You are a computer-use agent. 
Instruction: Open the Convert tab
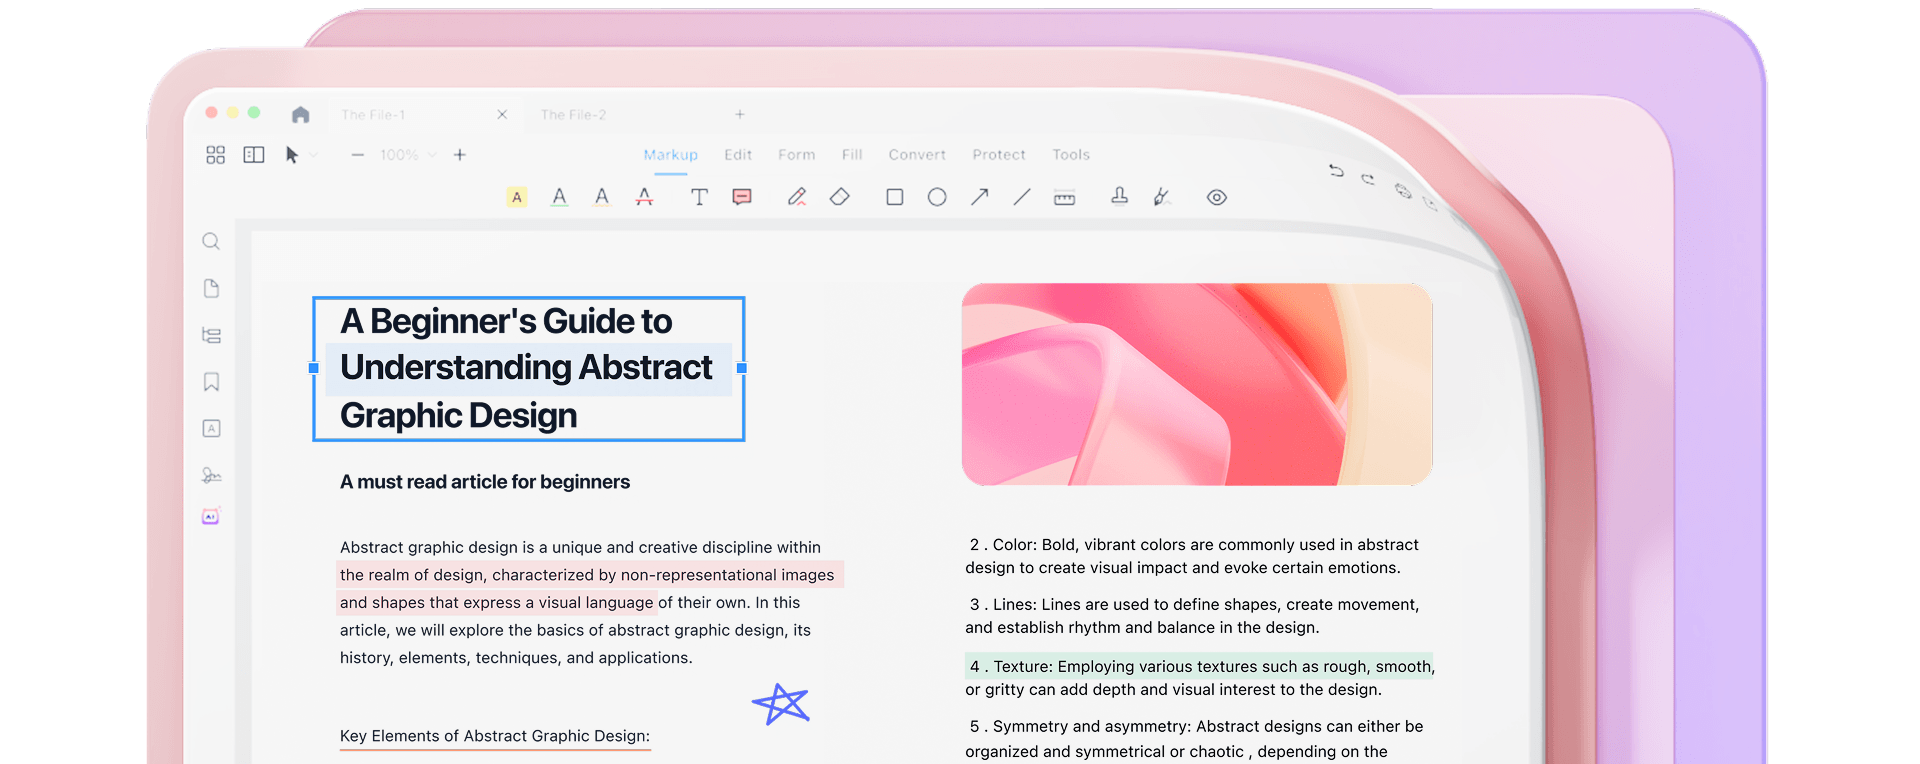coord(917,155)
